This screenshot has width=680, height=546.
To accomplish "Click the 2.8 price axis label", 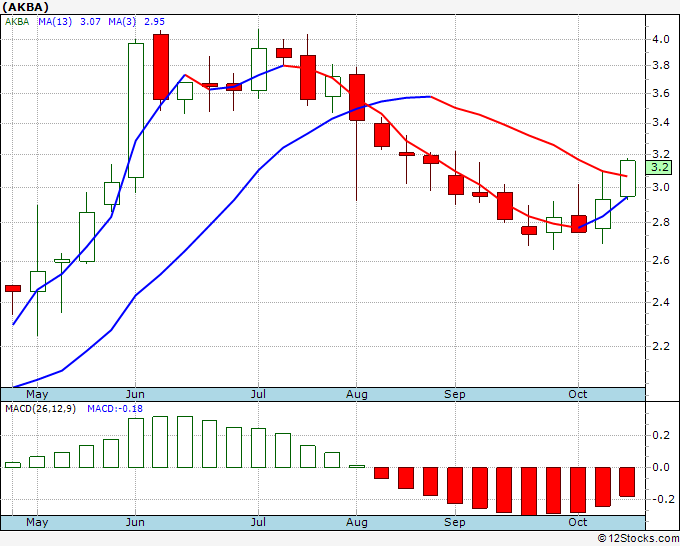I will pyautogui.click(x=661, y=222).
